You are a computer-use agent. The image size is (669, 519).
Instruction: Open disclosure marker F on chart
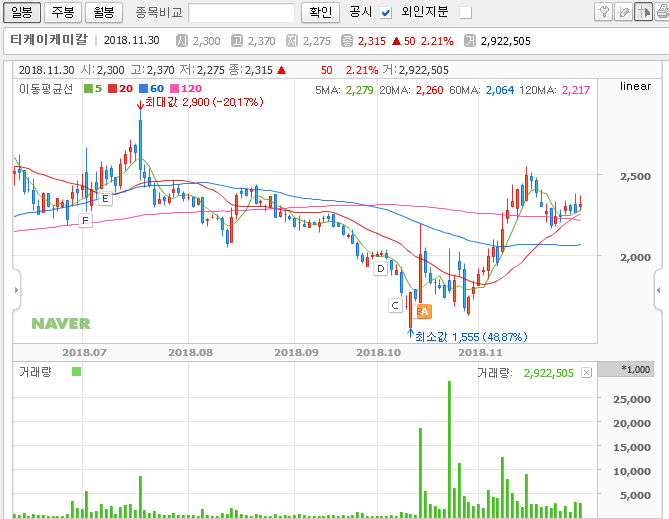pyautogui.click(x=85, y=221)
